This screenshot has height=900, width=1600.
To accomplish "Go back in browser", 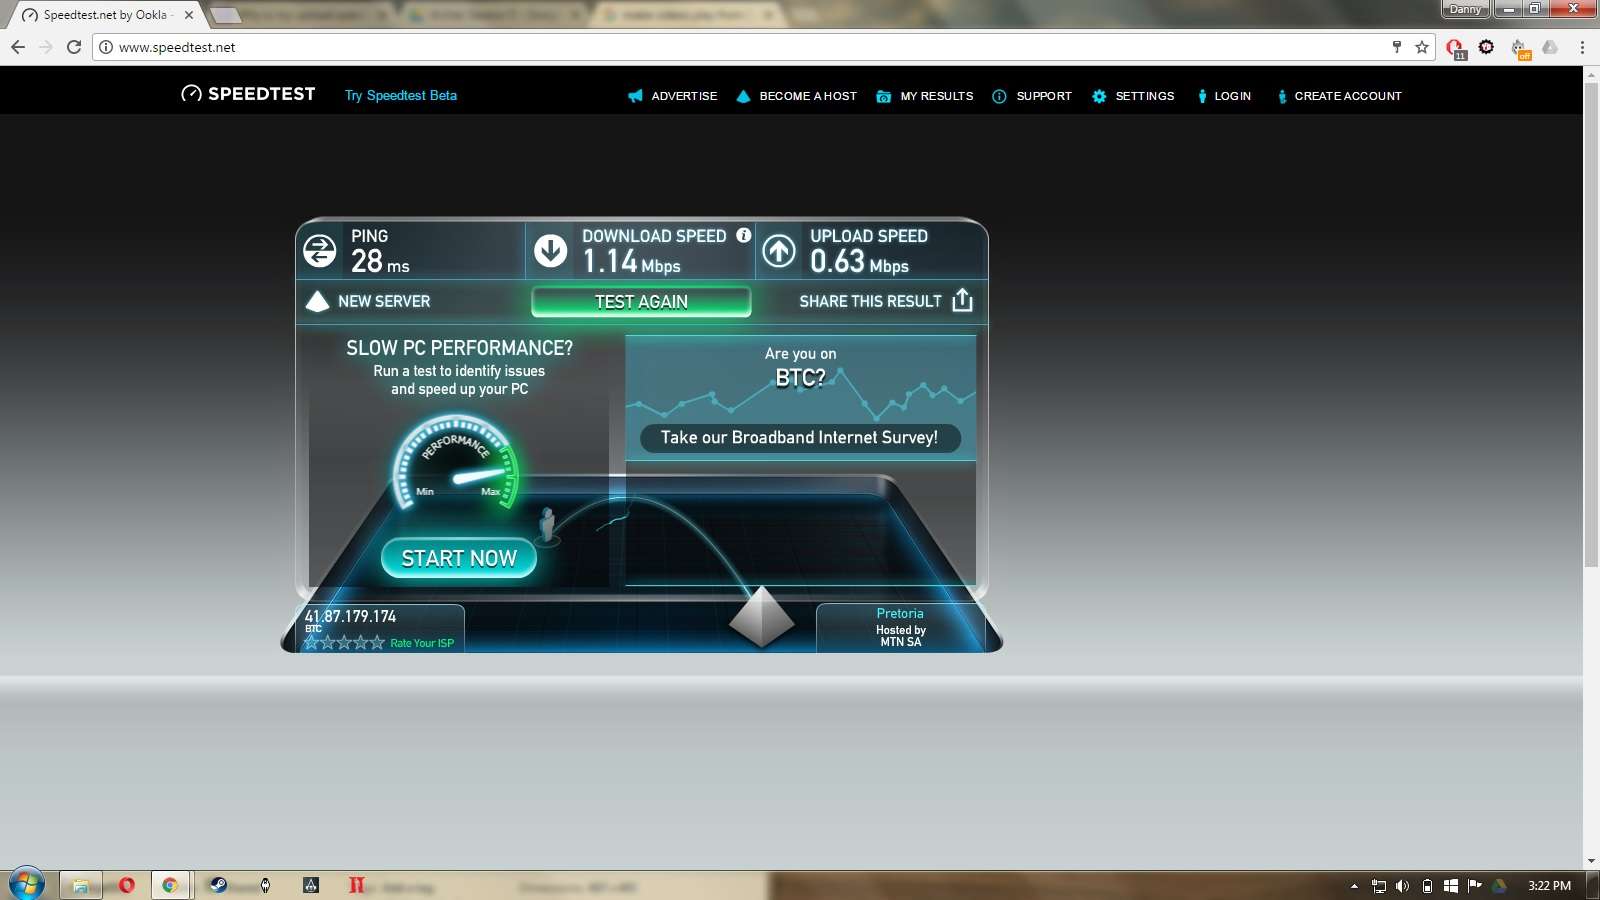I will (x=18, y=47).
